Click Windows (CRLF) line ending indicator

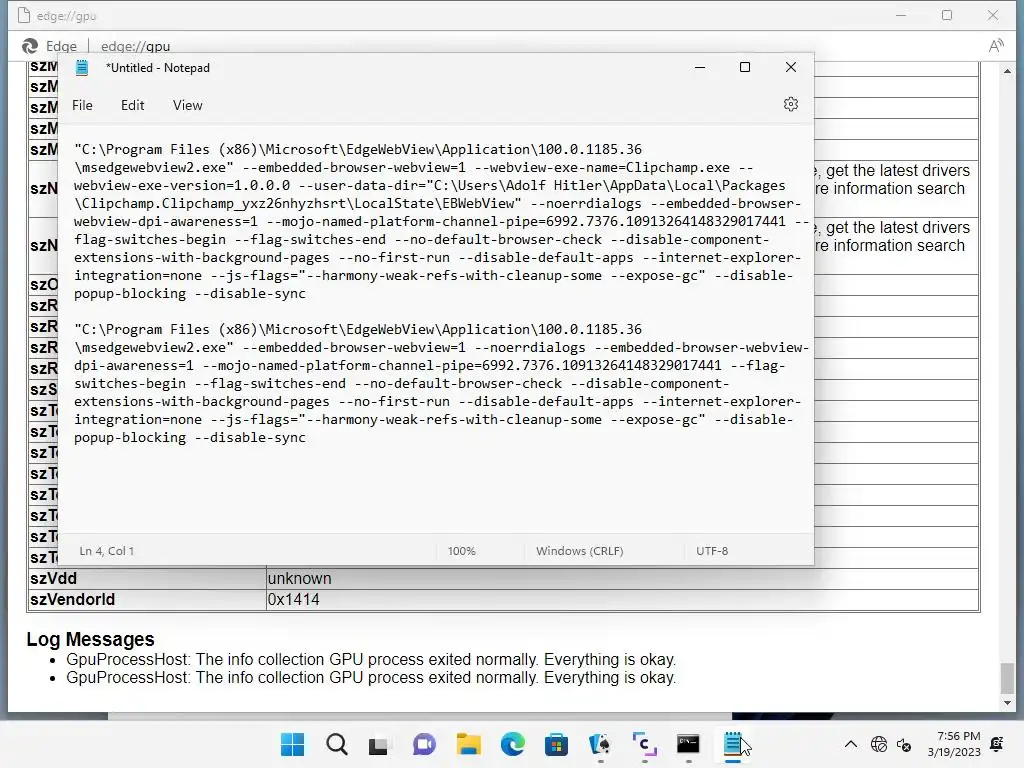tap(579, 551)
